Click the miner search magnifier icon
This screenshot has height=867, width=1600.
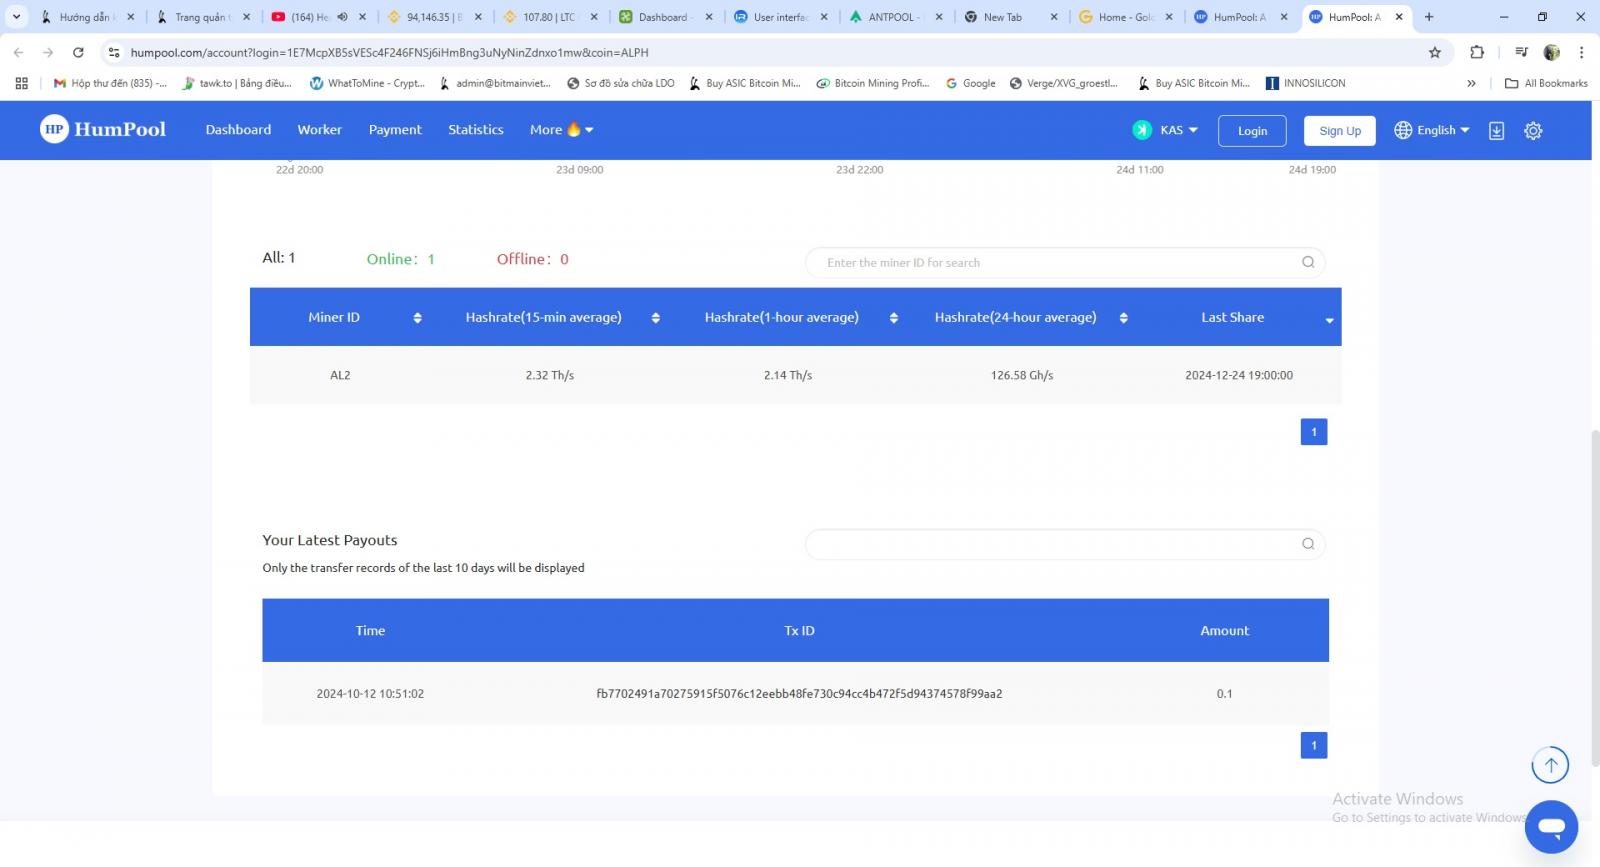(1308, 263)
